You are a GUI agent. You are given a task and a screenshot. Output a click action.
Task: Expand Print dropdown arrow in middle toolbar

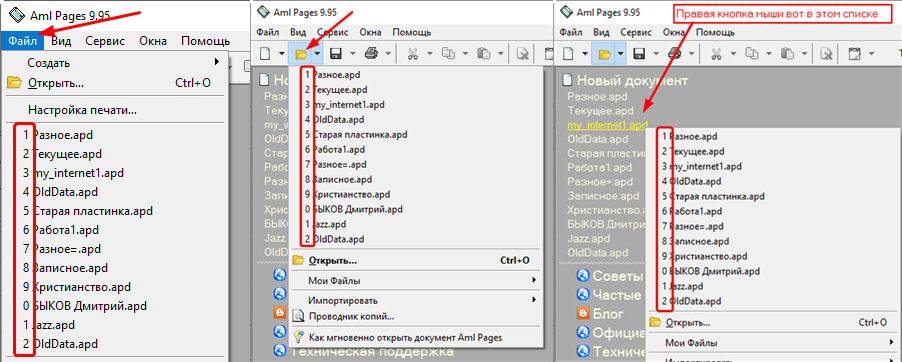pyautogui.click(x=388, y=54)
